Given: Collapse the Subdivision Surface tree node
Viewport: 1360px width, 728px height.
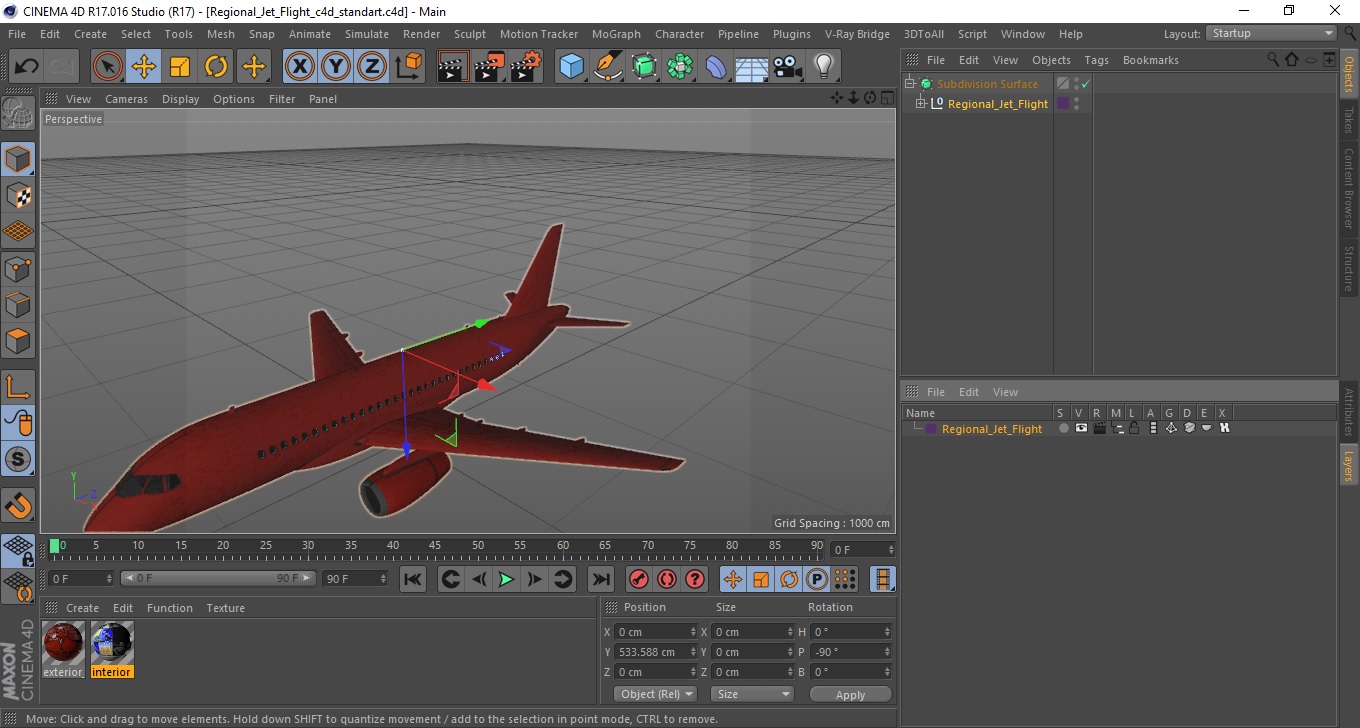Looking at the screenshot, I should (909, 84).
